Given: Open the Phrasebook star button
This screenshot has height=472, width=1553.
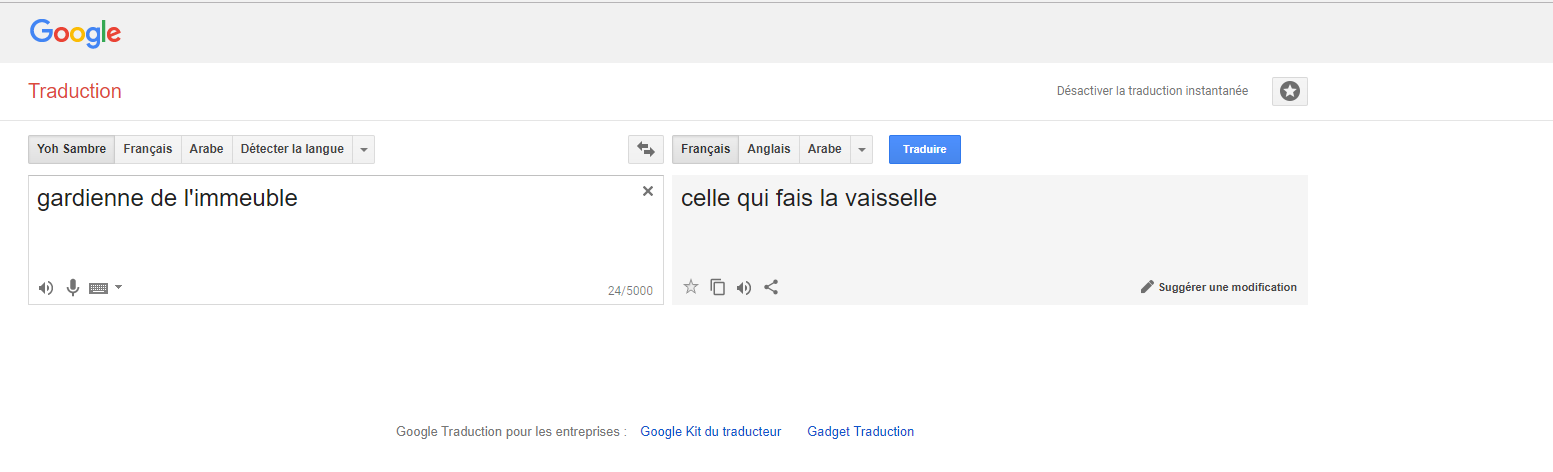Looking at the screenshot, I should pyautogui.click(x=1290, y=91).
